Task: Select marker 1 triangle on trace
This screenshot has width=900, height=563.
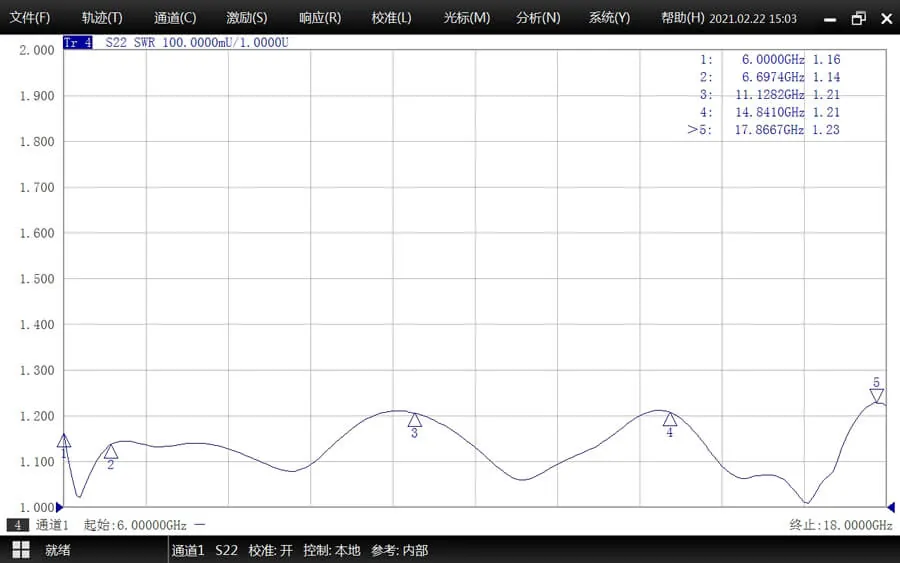Action: pyautogui.click(x=64, y=441)
